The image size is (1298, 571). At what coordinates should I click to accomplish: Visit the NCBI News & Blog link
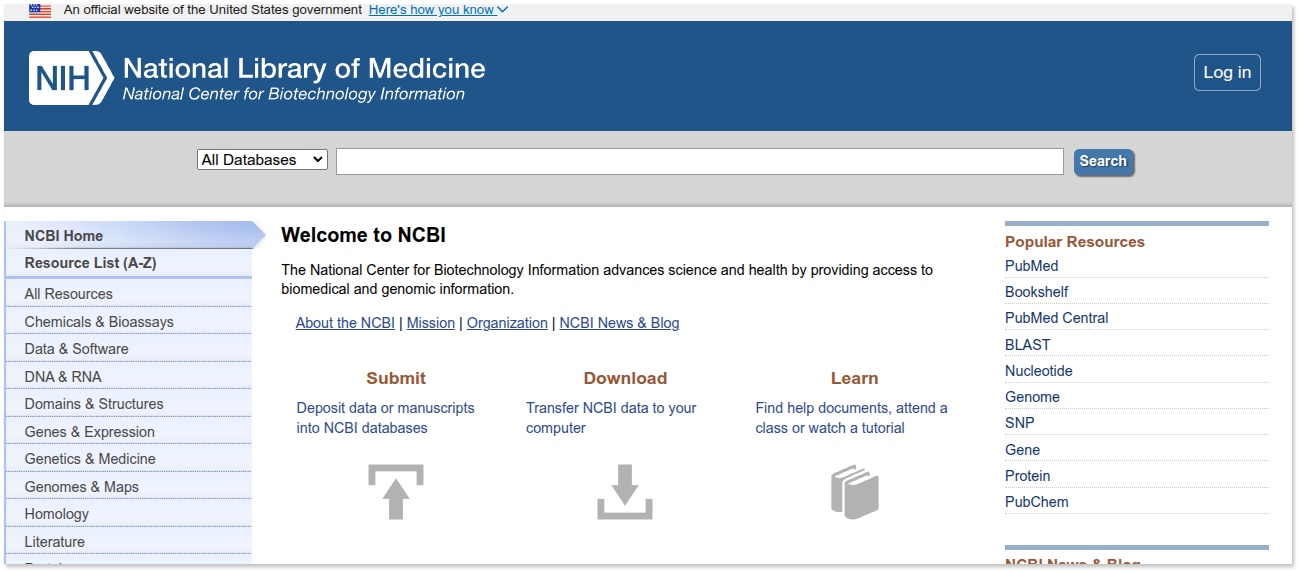pos(619,323)
